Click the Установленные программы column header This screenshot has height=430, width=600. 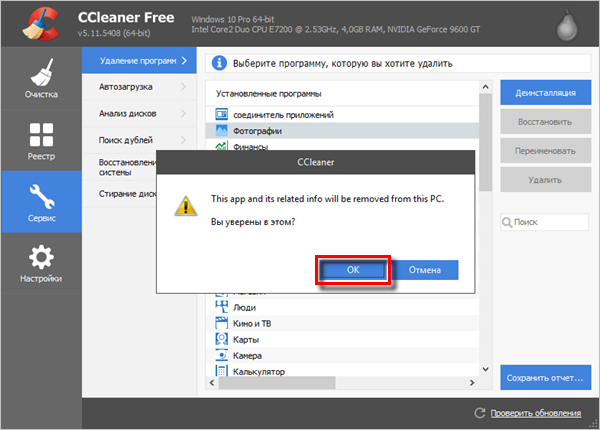tap(342, 94)
